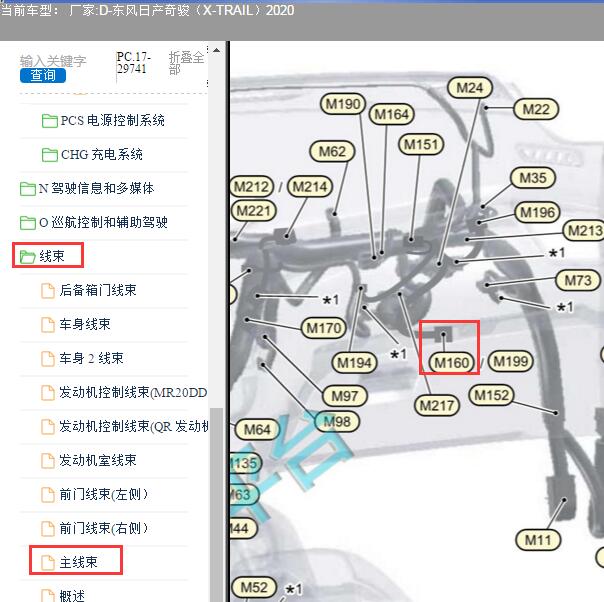This screenshot has width=604, height=602.
Task: Click connector label M24
Action: tap(470, 88)
